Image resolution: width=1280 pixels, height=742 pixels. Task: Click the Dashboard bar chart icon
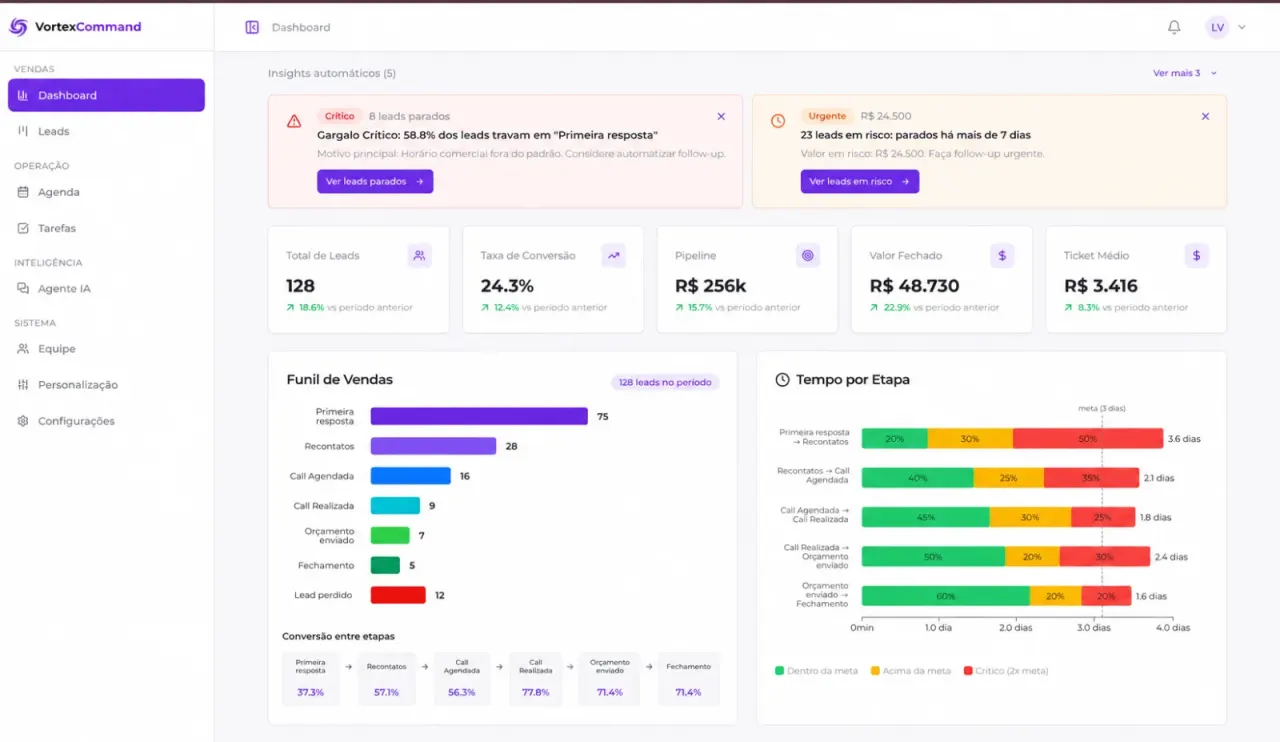tap(23, 95)
